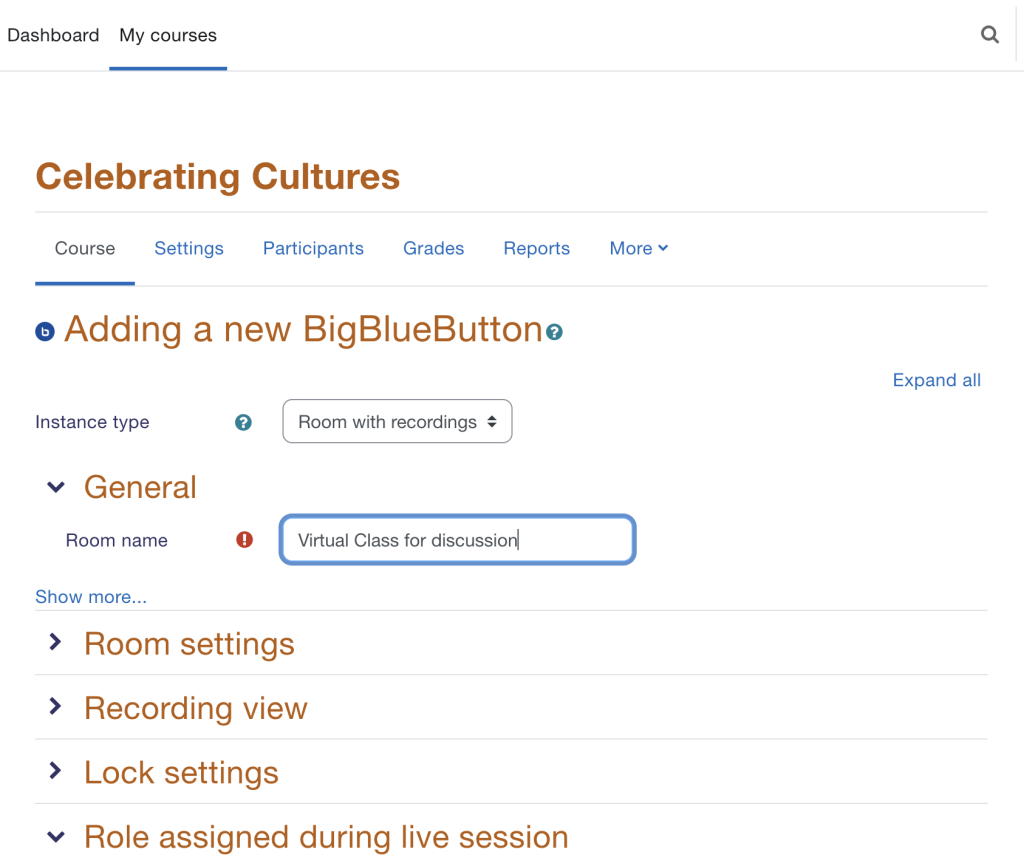Switch to the Settings tab
Screen dimensions: 1024x855
click(x=189, y=249)
